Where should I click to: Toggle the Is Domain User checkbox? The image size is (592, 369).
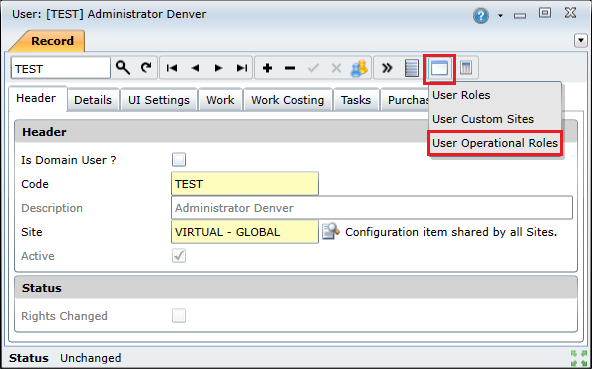pos(179,160)
